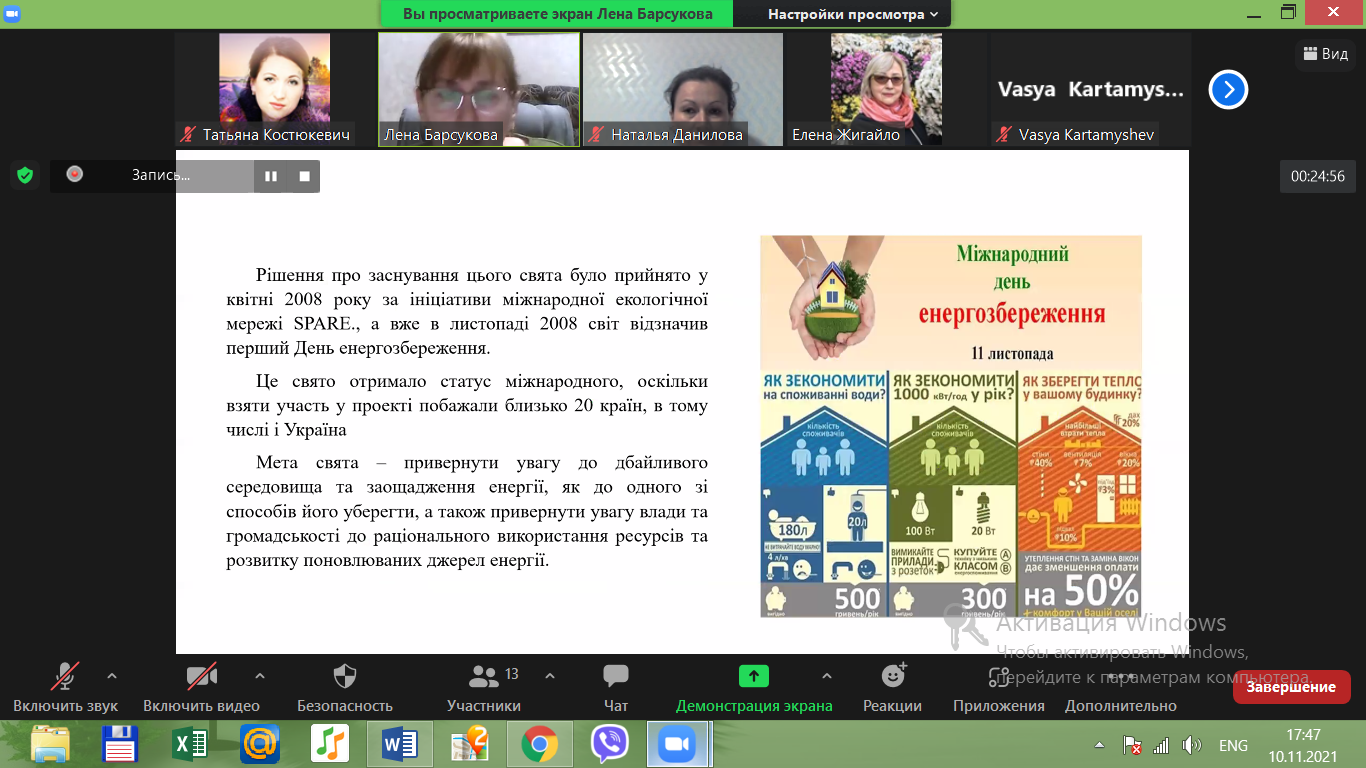Open the Реакции emoji menu
The image size is (1366, 768).
(892, 687)
